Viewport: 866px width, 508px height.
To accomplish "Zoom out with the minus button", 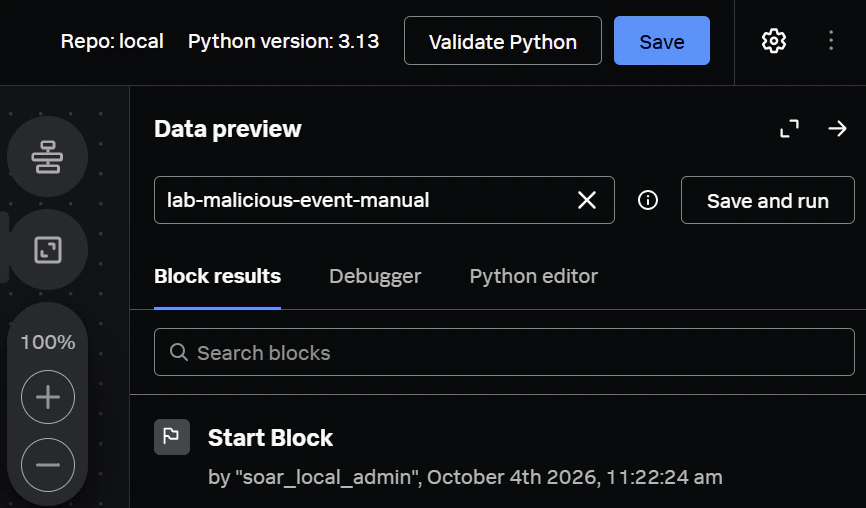I will [48, 465].
